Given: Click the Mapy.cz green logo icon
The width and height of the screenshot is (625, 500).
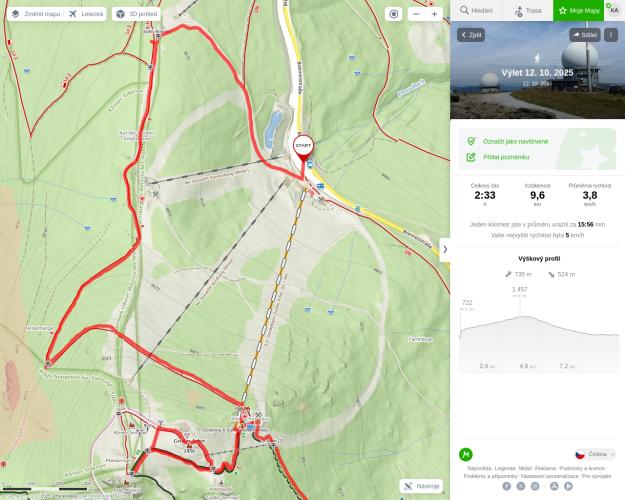Looking at the screenshot, I should point(466,454).
